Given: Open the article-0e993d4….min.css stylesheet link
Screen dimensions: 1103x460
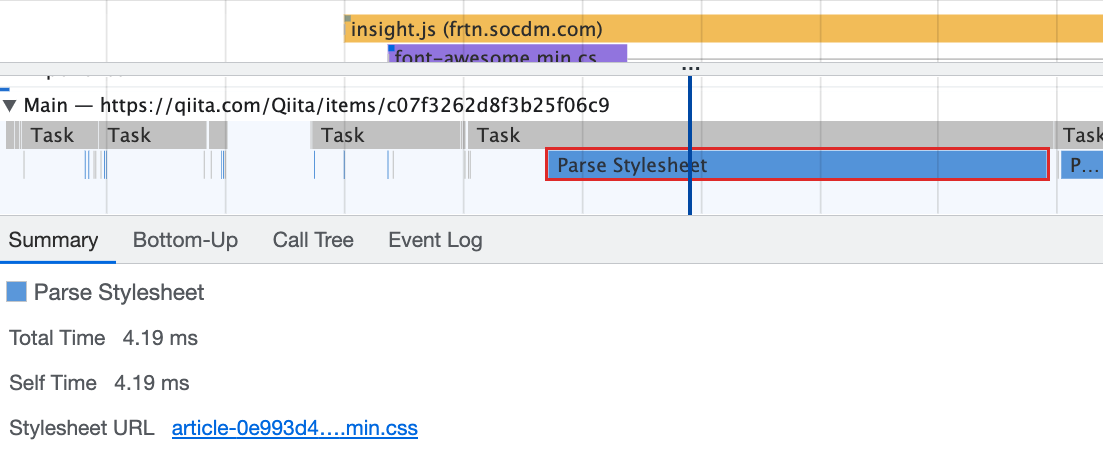Looking at the screenshot, I should (295, 428).
